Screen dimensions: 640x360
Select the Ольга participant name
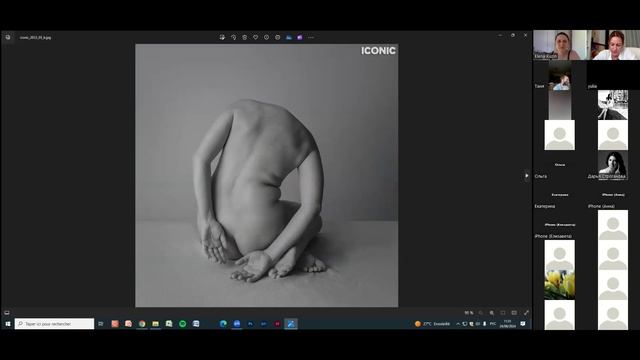541,176
